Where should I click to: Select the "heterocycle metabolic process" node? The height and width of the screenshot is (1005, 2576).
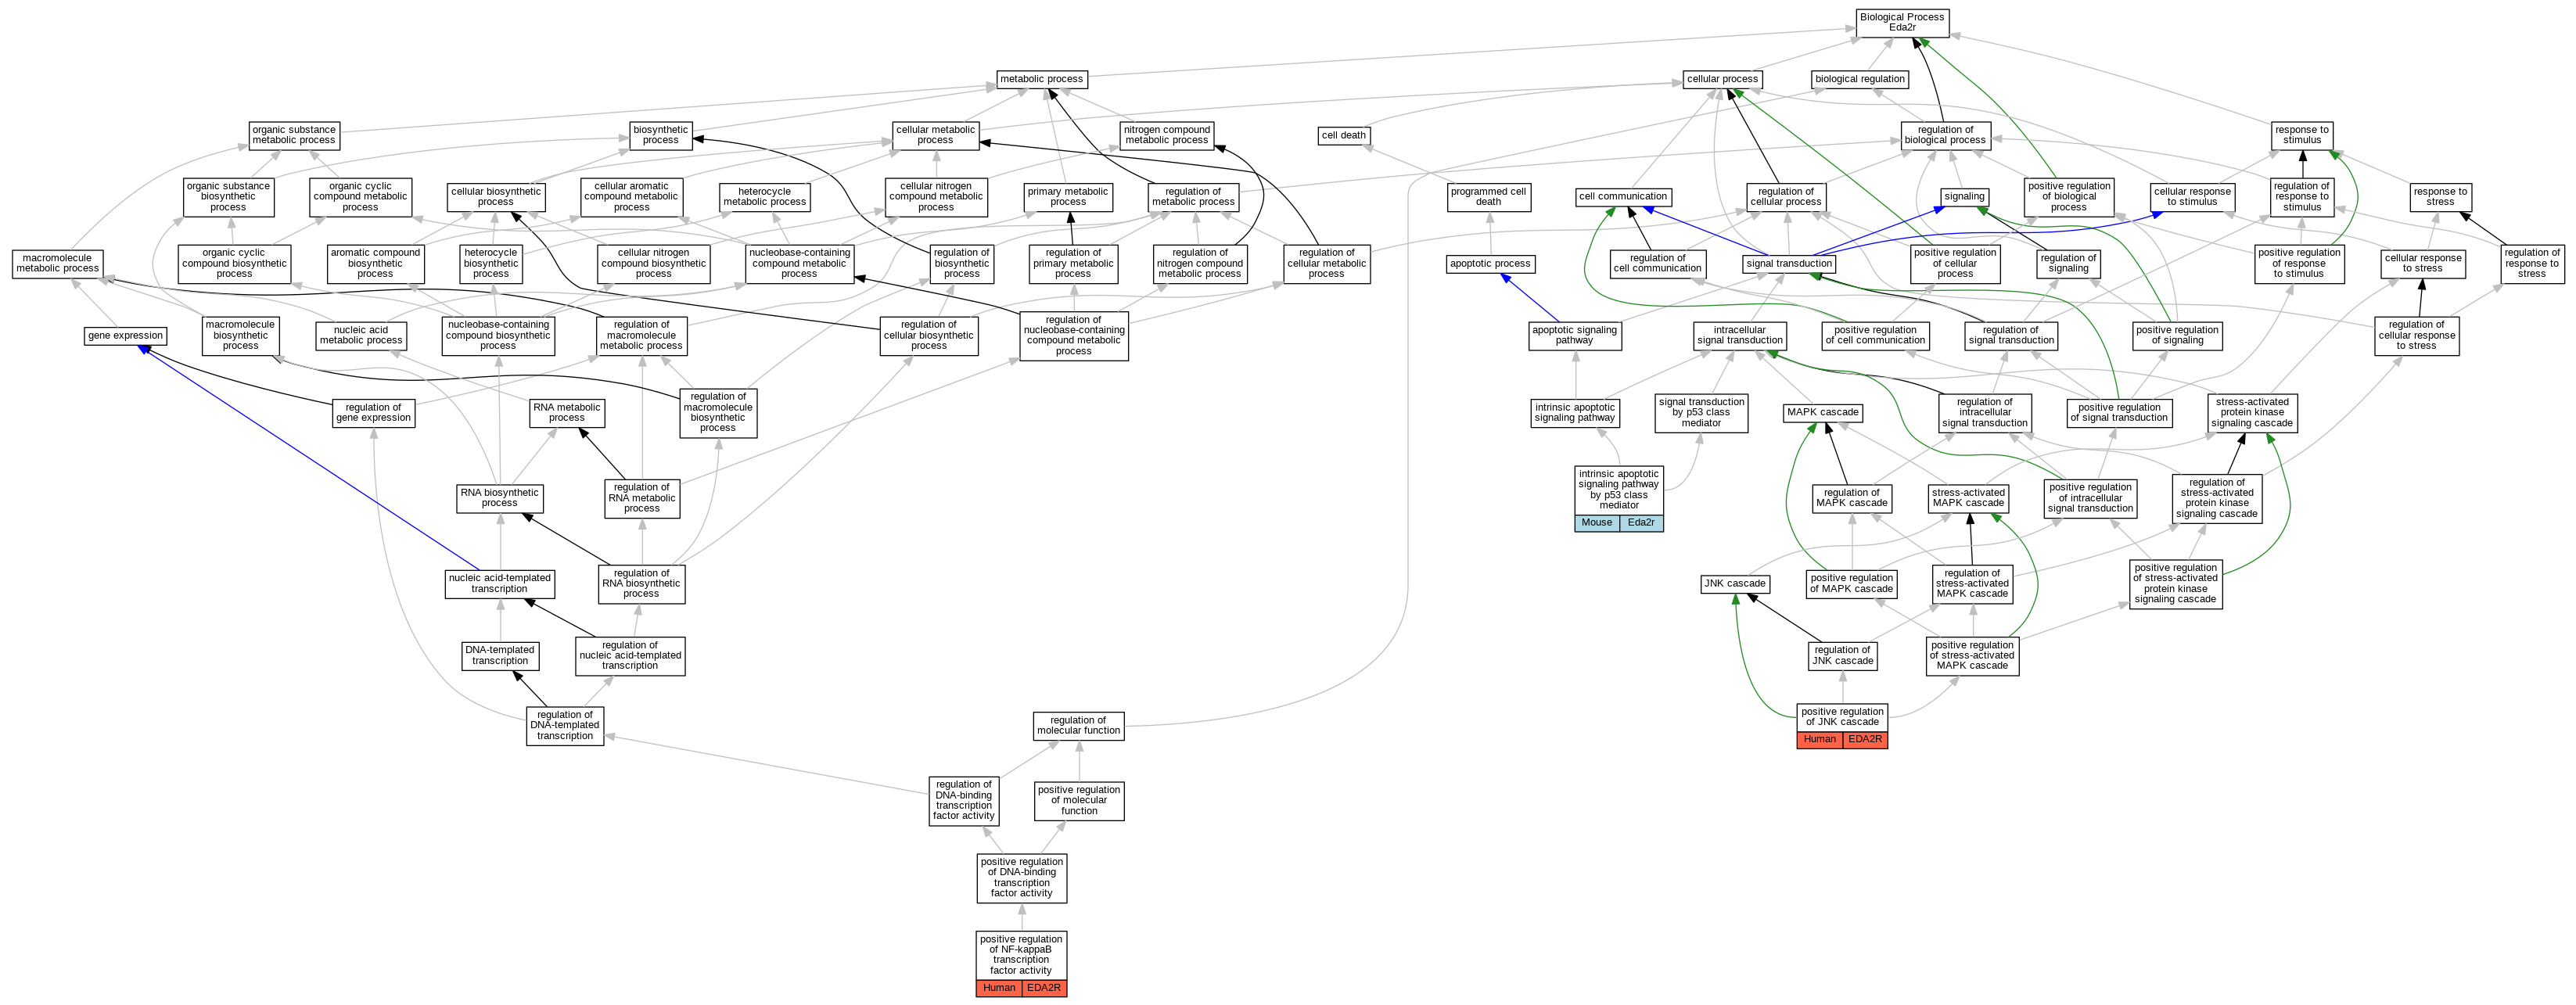(765, 197)
